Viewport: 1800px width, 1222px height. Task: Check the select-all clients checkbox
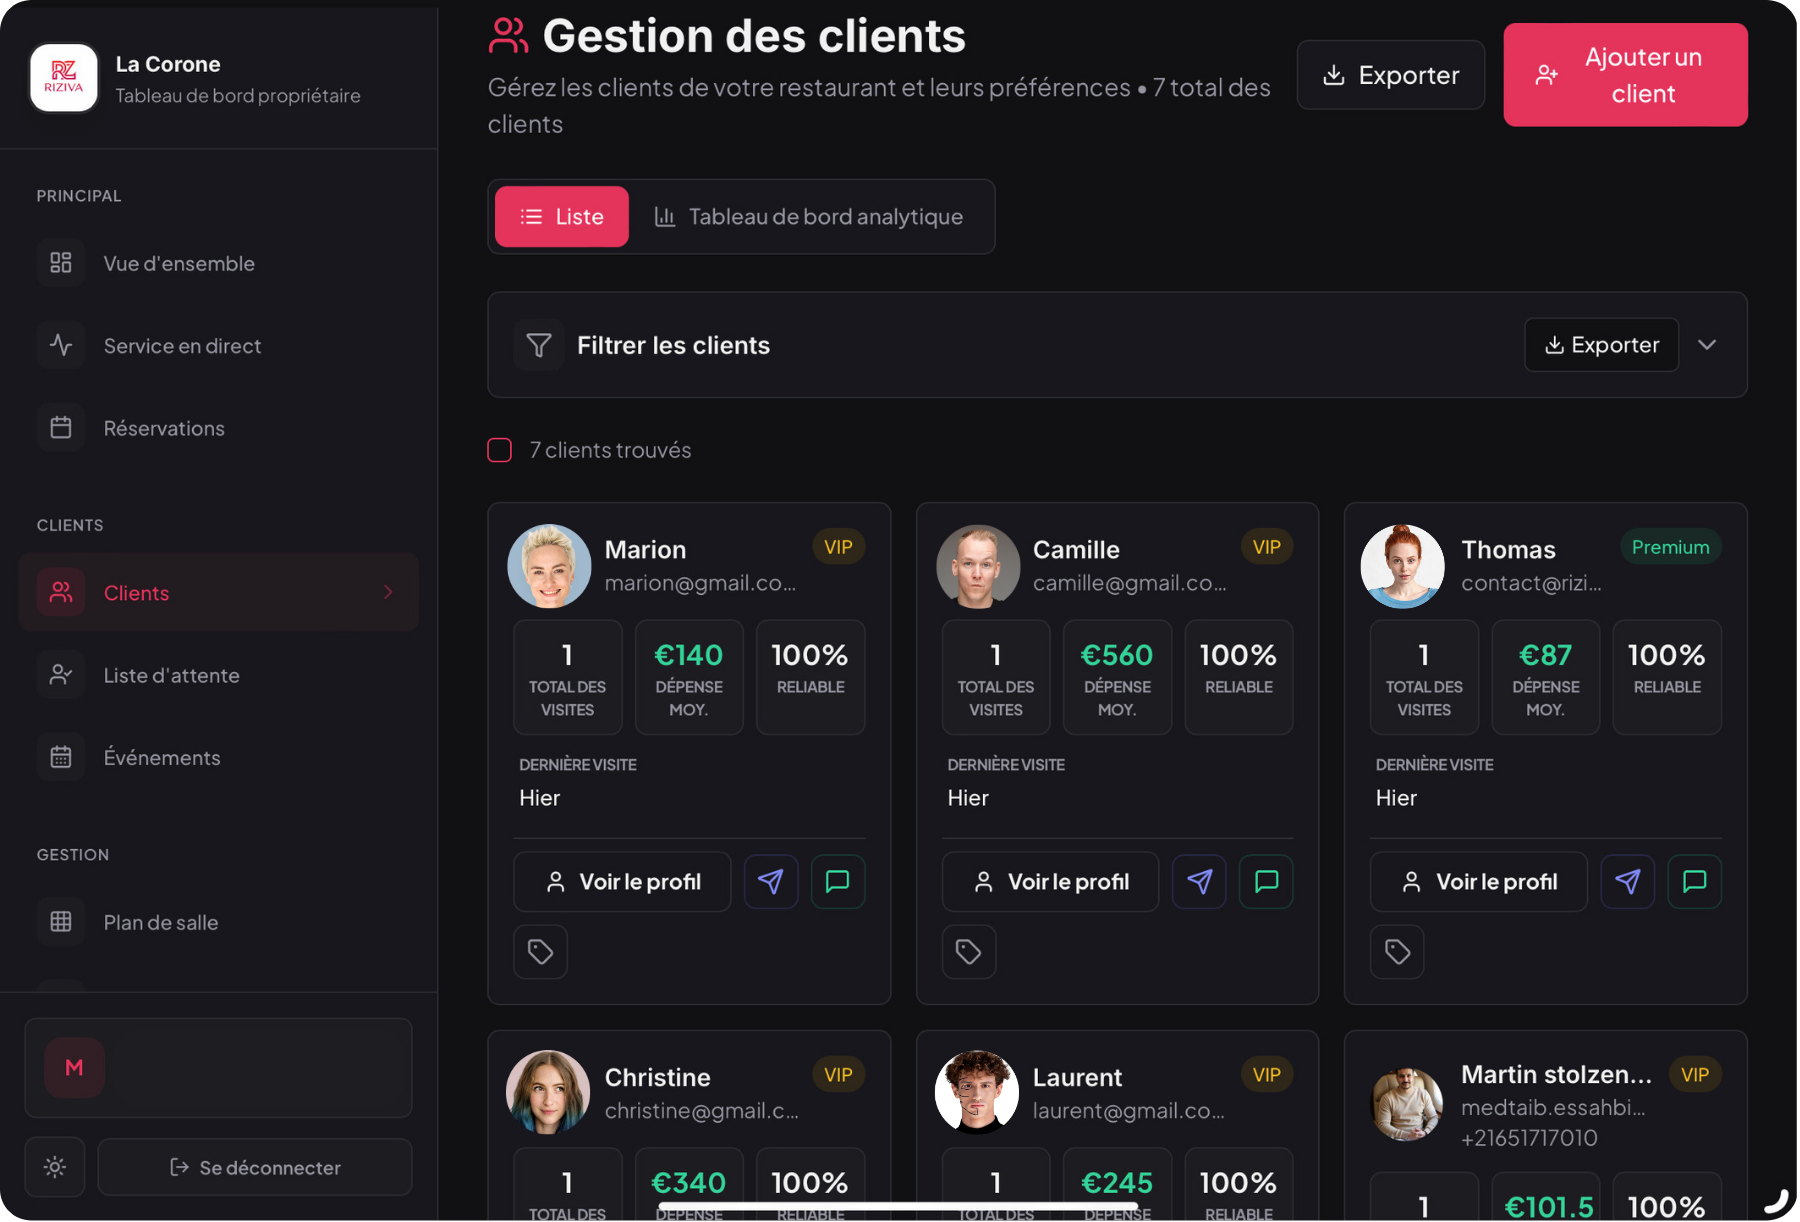coord(499,450)
